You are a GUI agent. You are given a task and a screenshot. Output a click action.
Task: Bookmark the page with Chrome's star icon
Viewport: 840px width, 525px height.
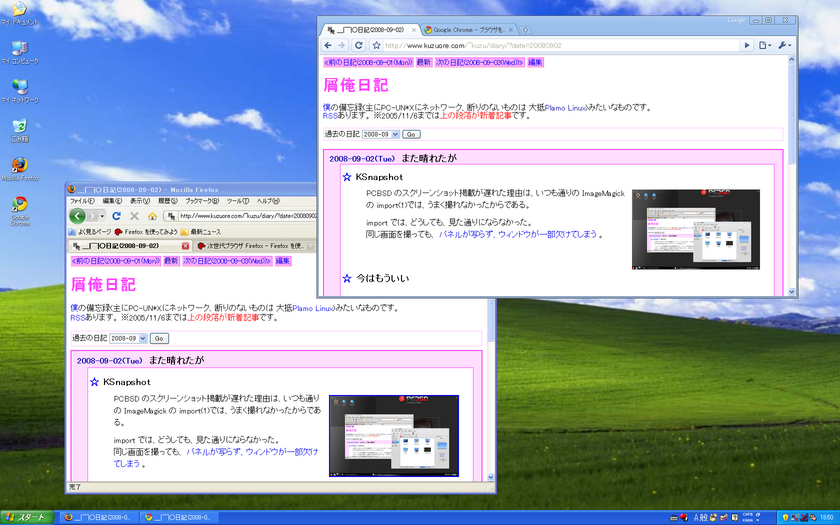click(x=376, y=46)
